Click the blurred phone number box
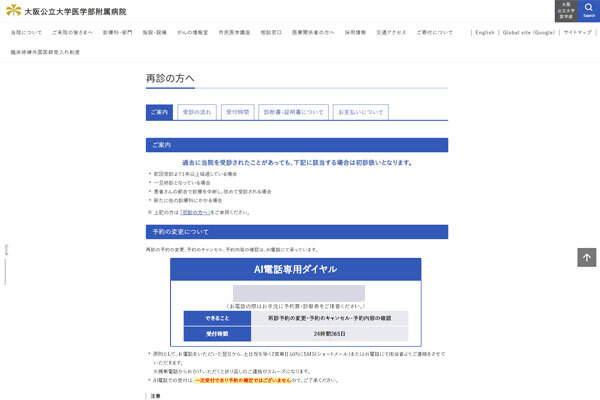This screenshot has width=600, height=400. 299,293
